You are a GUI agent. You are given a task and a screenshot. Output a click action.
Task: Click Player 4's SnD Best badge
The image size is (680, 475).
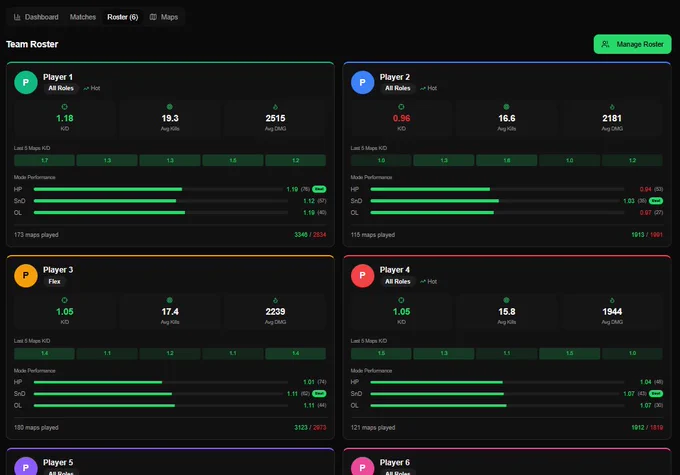coord(656,393)
